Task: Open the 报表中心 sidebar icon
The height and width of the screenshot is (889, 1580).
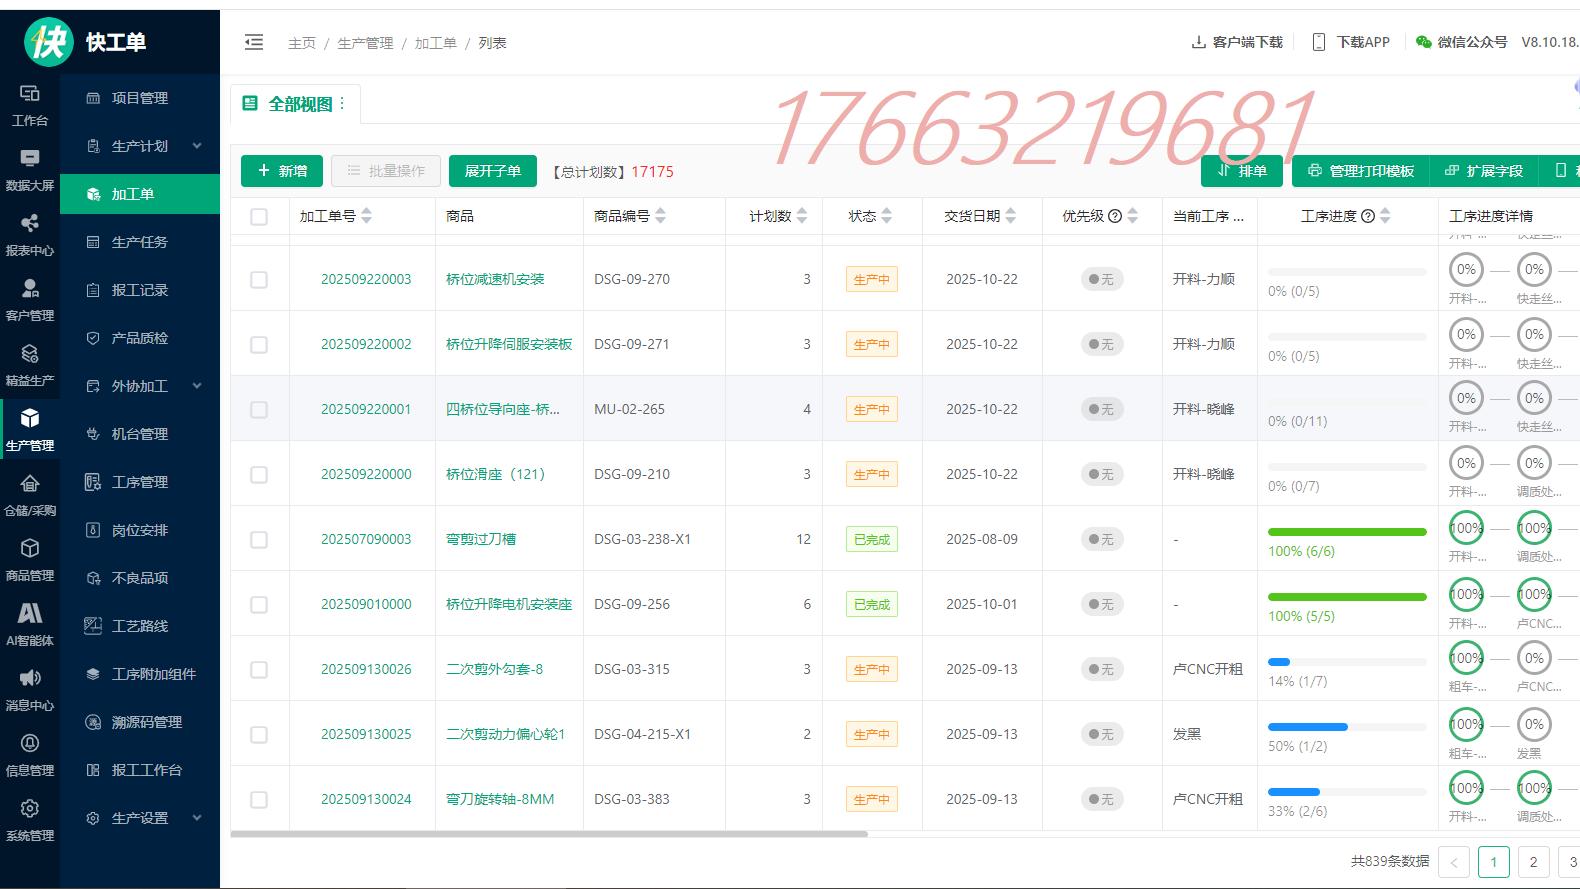Action: point(30,223)
